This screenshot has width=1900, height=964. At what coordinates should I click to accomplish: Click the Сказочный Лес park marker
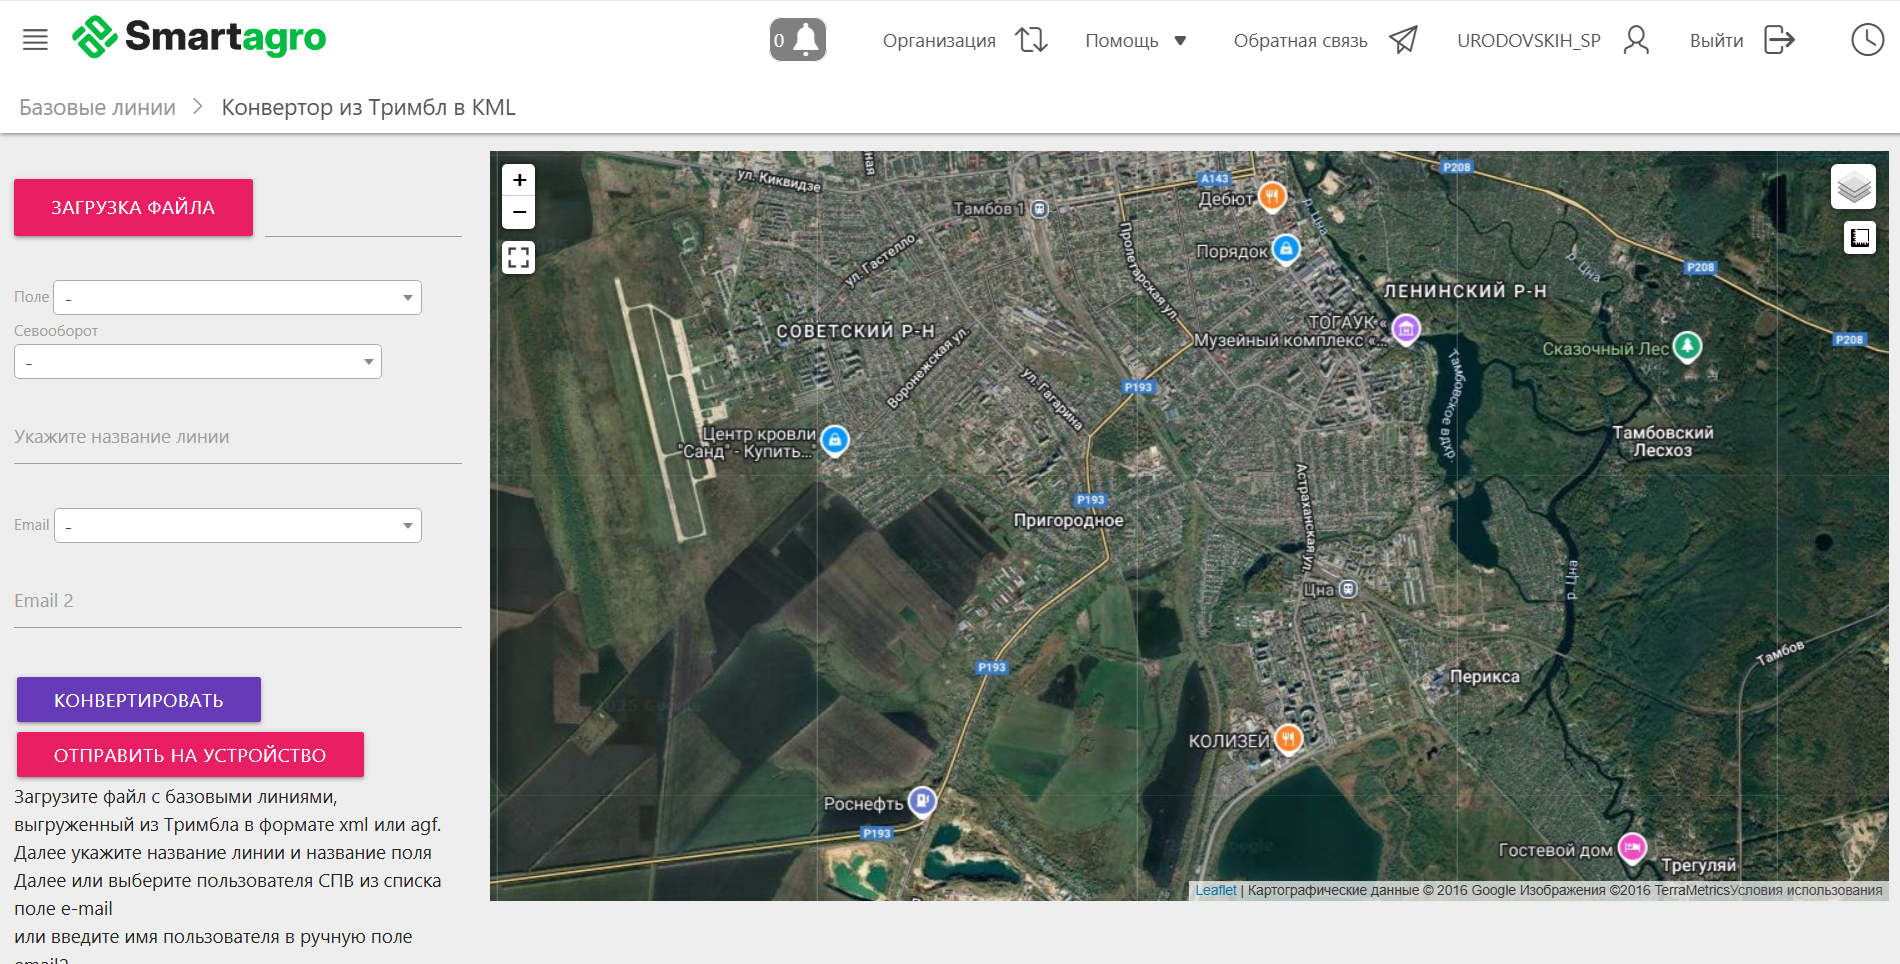pos(1688,346)
